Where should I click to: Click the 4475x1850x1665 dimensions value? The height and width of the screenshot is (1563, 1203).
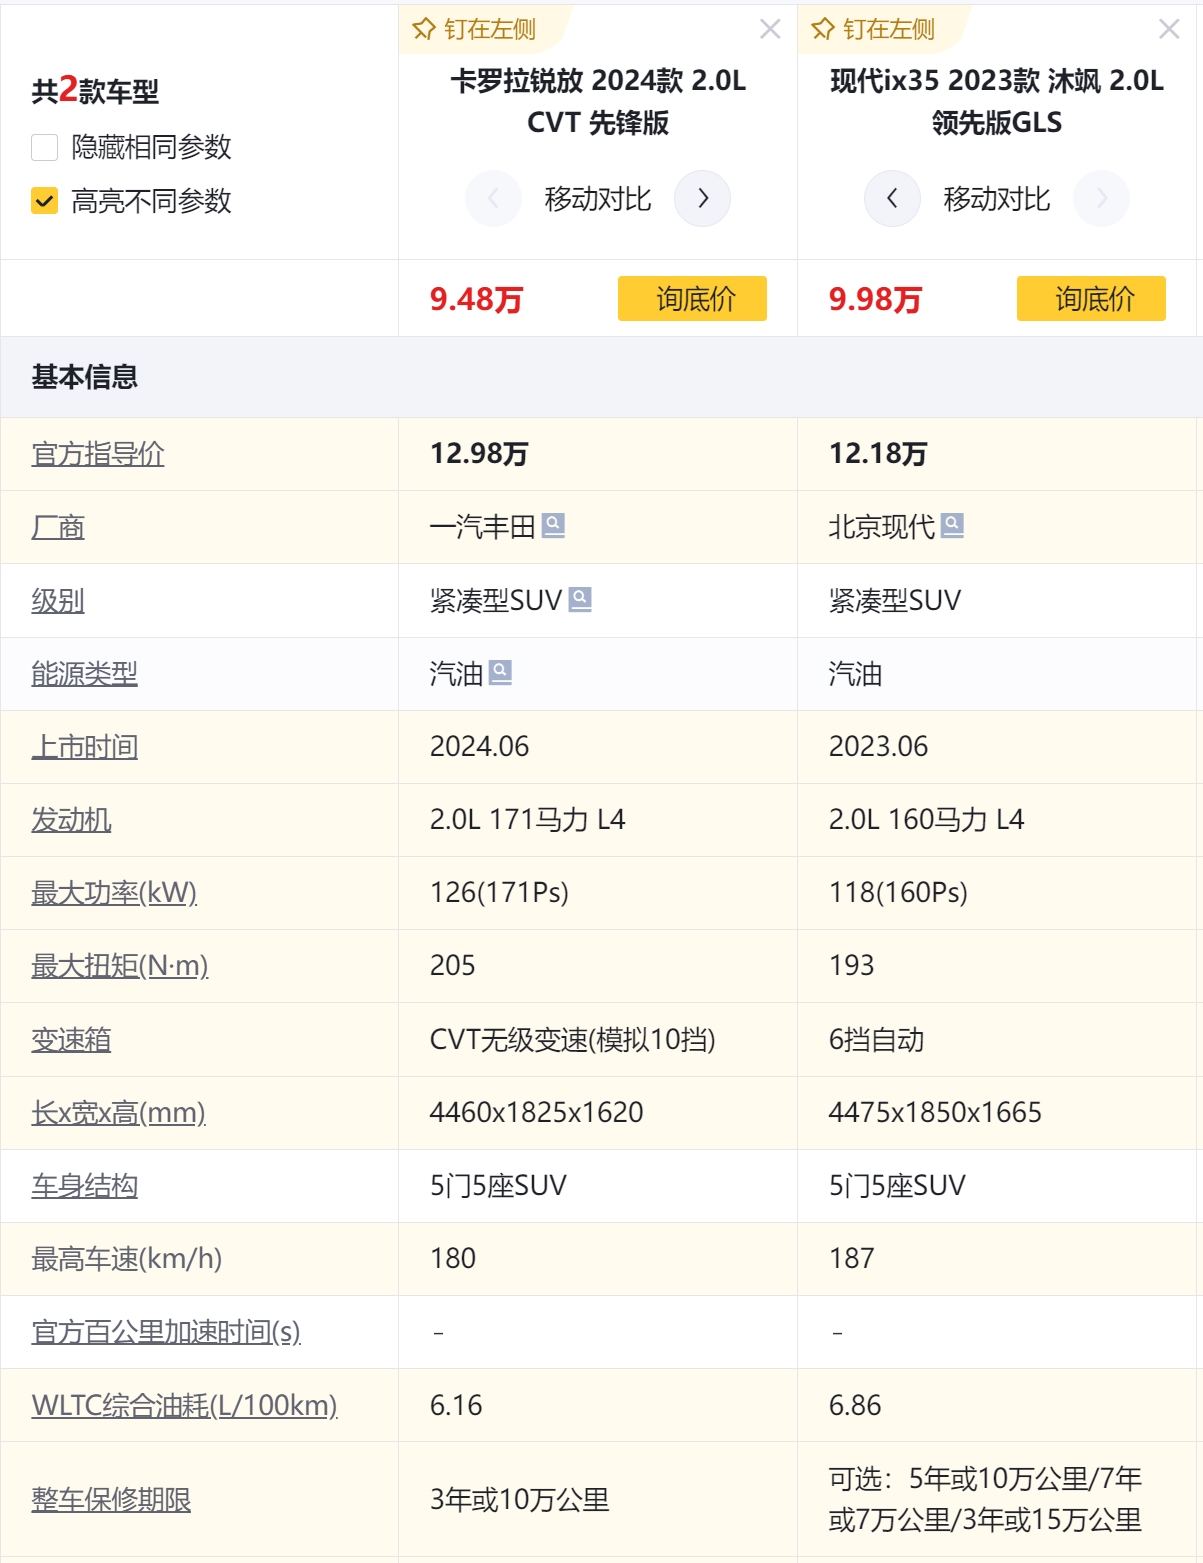pyautogui.click(x=935, y=1112)
